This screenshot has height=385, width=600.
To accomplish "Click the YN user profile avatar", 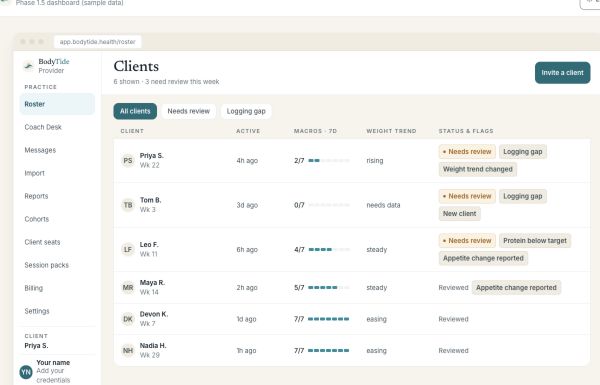I will pos(26,372).
